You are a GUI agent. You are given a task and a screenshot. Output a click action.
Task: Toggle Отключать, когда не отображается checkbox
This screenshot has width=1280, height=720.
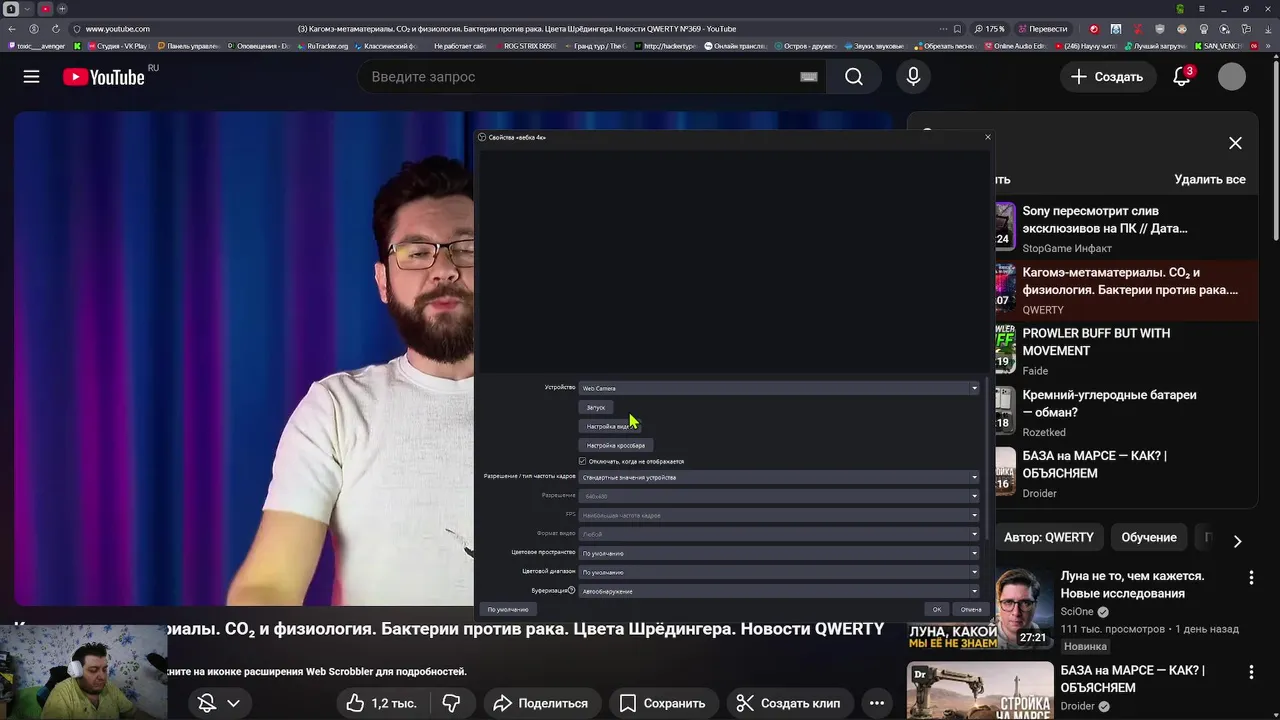[x=582, y=461]
